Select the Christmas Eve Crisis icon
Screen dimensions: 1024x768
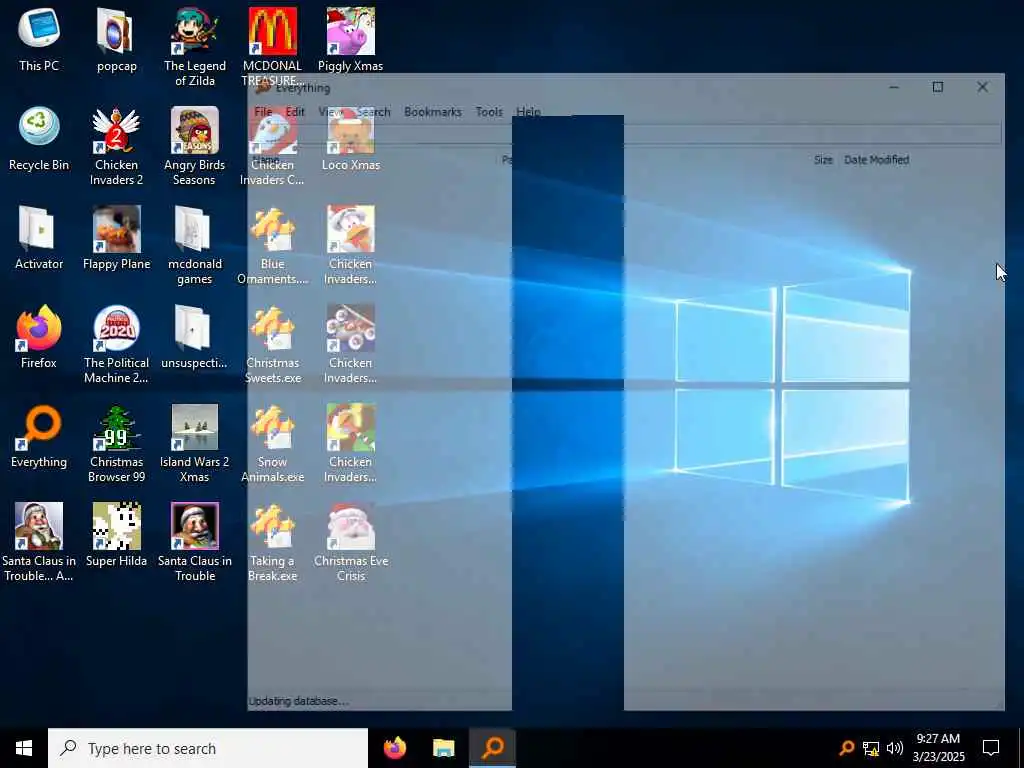pyautogui.click(x=351, y=542)
